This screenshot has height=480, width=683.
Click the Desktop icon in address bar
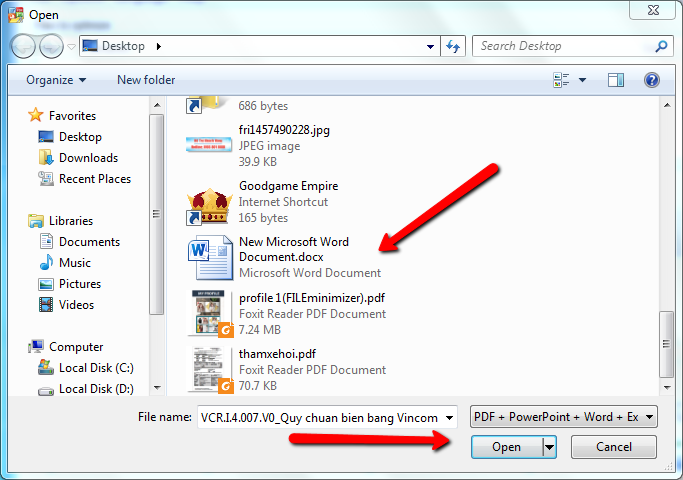click(90, 46)
